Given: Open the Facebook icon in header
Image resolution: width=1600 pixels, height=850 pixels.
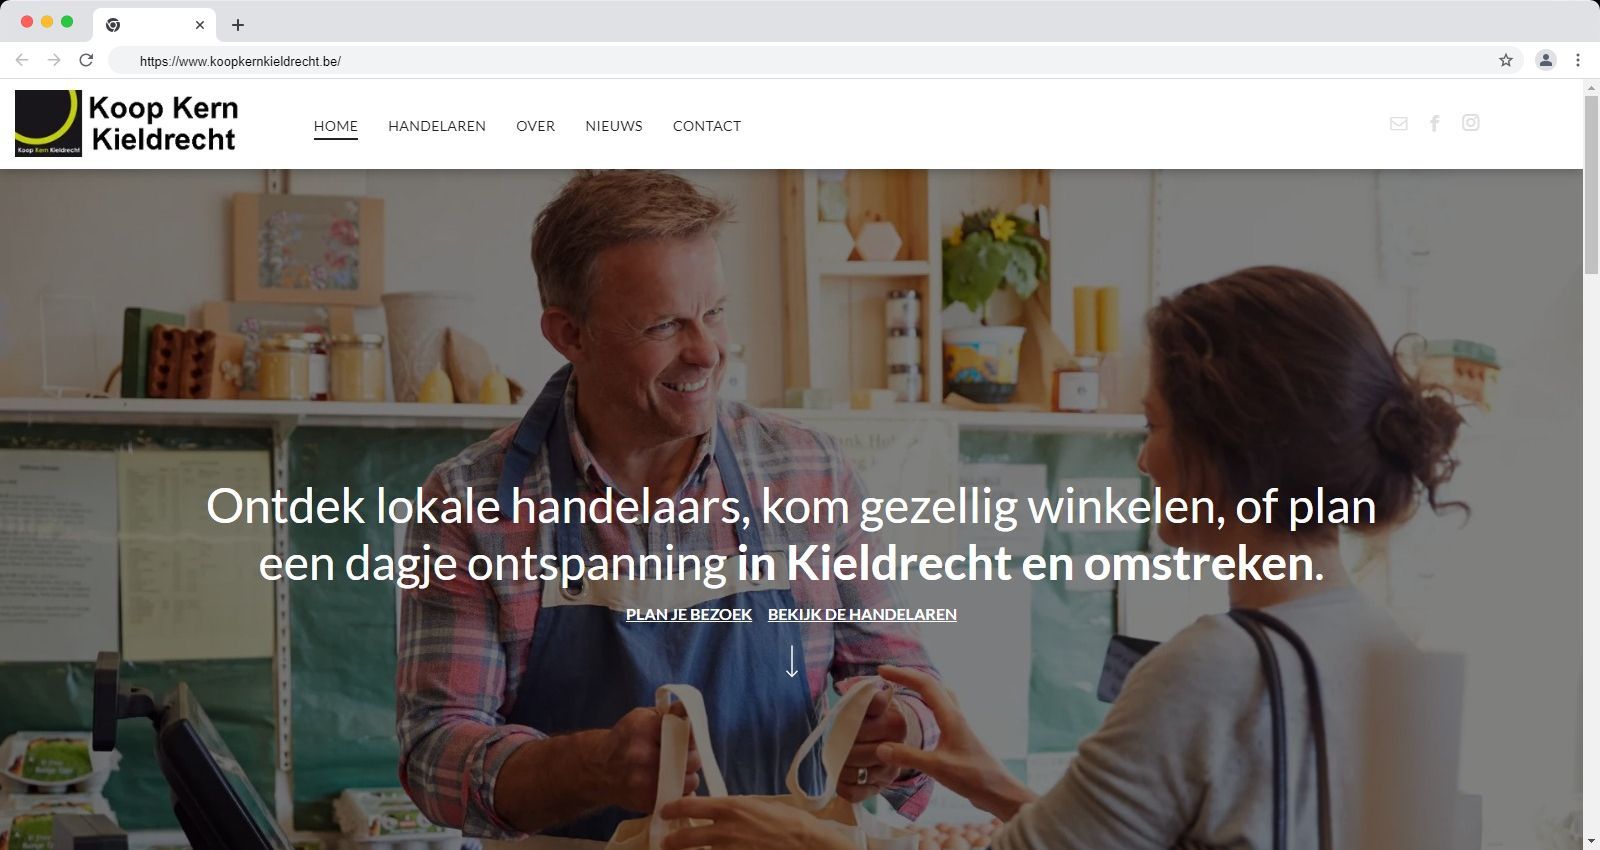Looking at the screenshot, I should tap(1434, 123).
